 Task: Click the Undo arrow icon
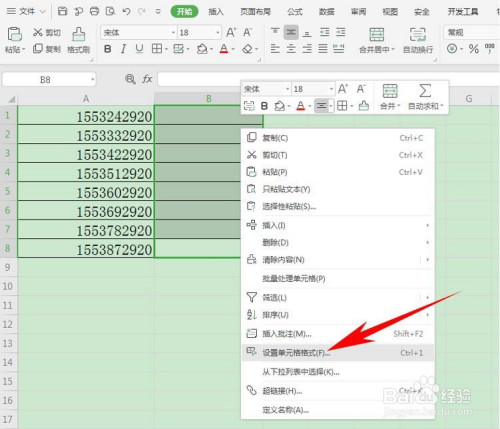(126, 11)
